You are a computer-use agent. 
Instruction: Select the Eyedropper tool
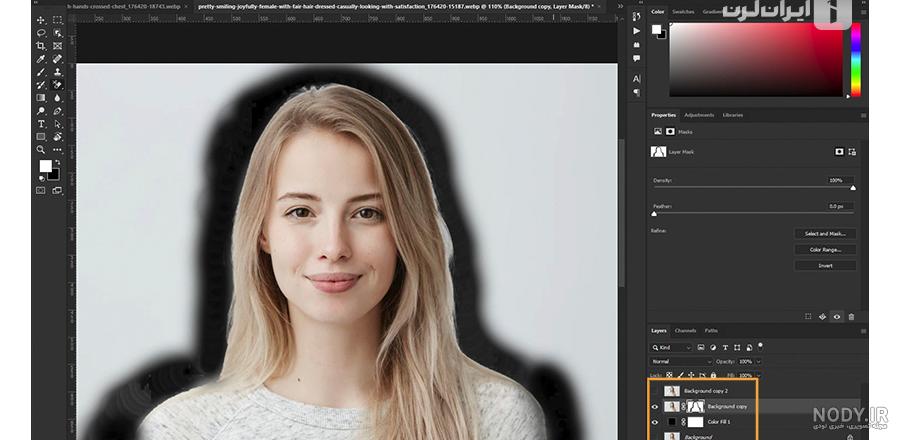tap(41, 59)
